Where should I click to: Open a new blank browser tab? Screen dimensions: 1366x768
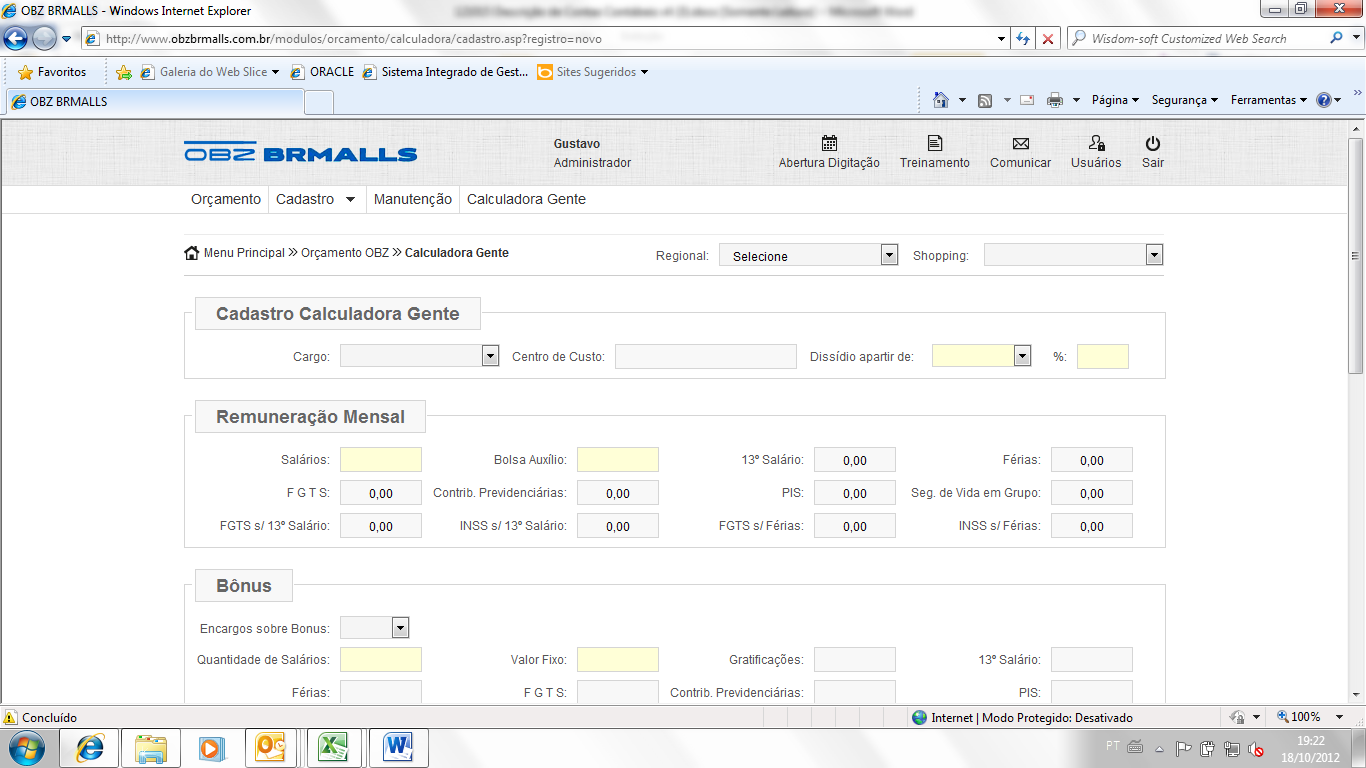point(319,102)
